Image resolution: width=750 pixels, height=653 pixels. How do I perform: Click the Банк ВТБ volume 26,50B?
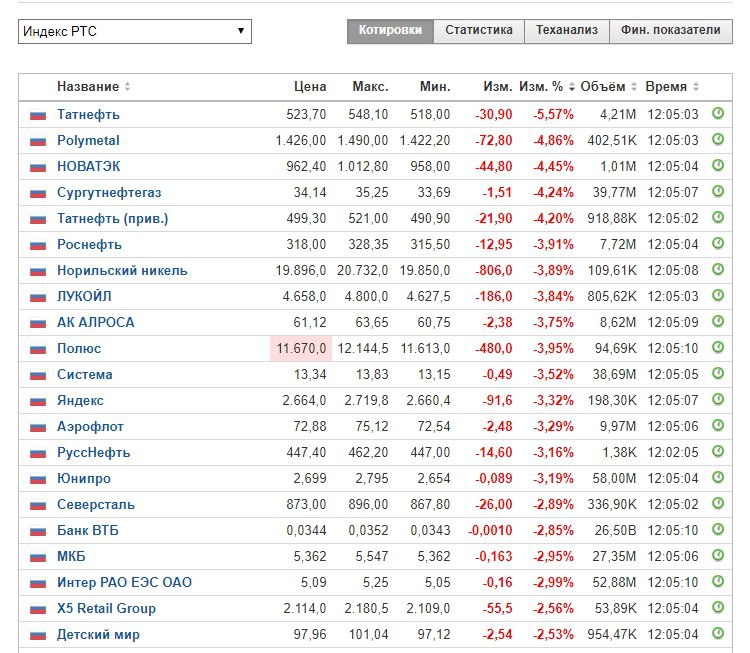tap(616, 531)
